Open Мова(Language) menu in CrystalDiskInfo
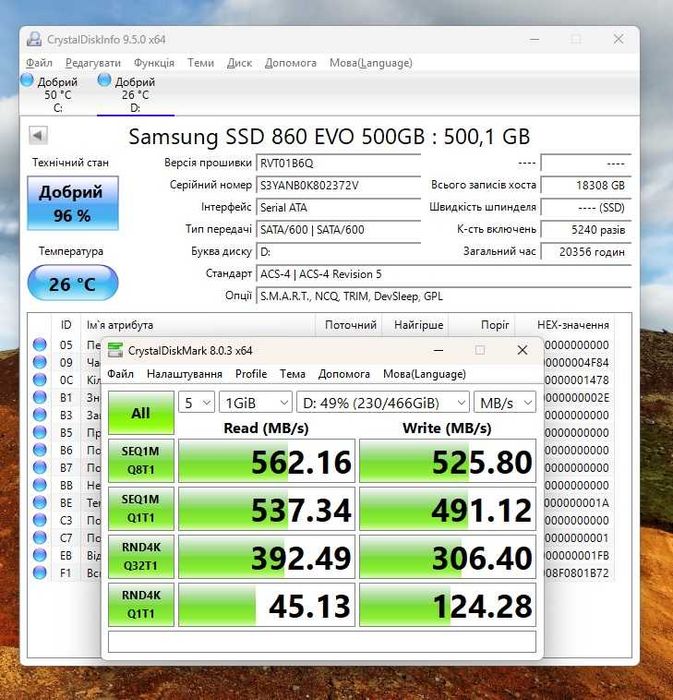Viewport: 673px width, 700px height. pos(371,62)
